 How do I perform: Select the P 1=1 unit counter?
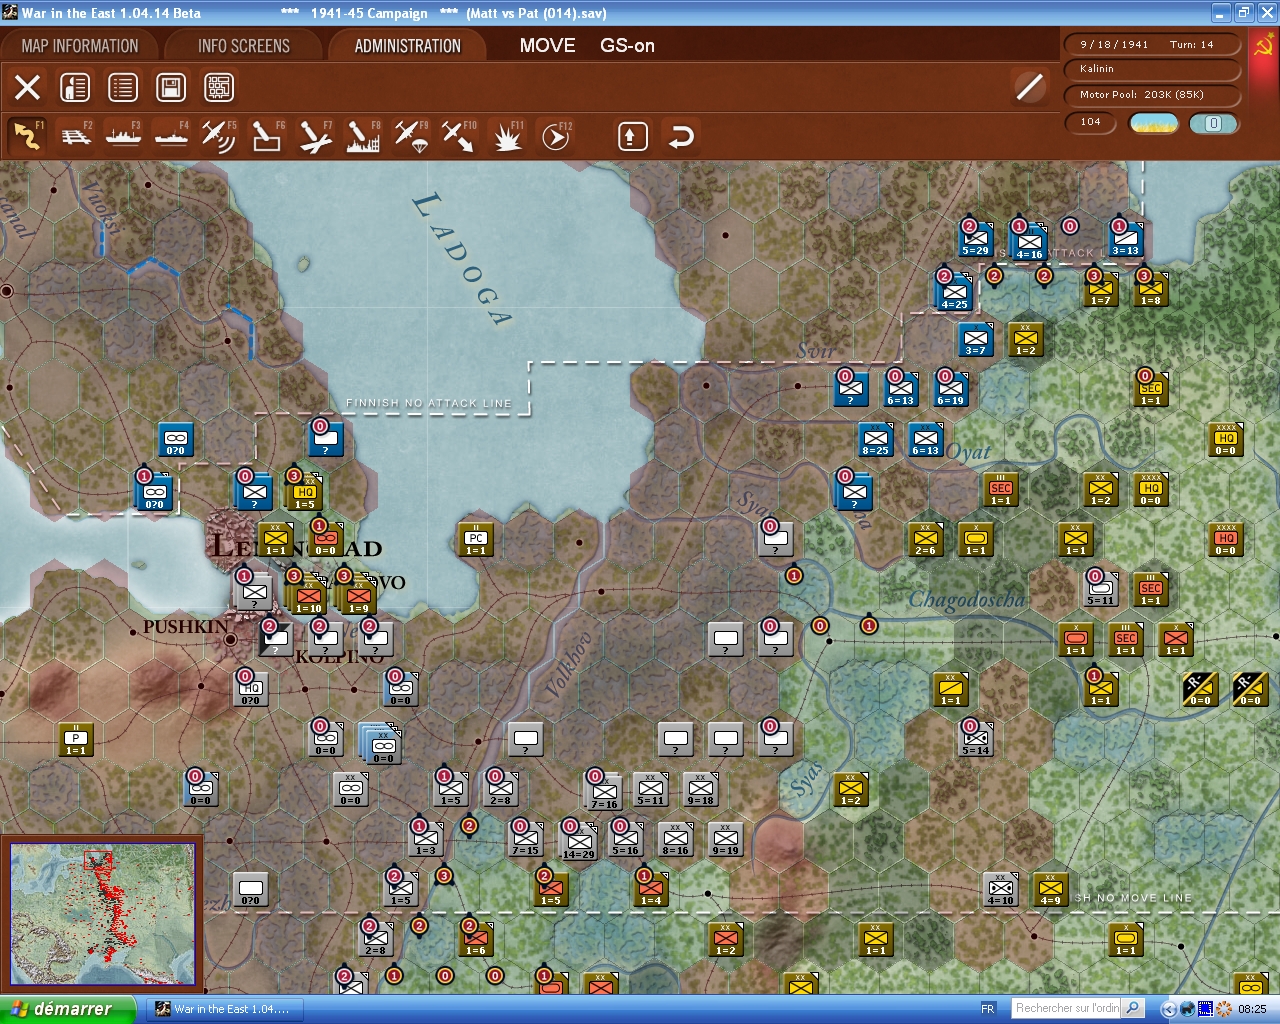76,739
